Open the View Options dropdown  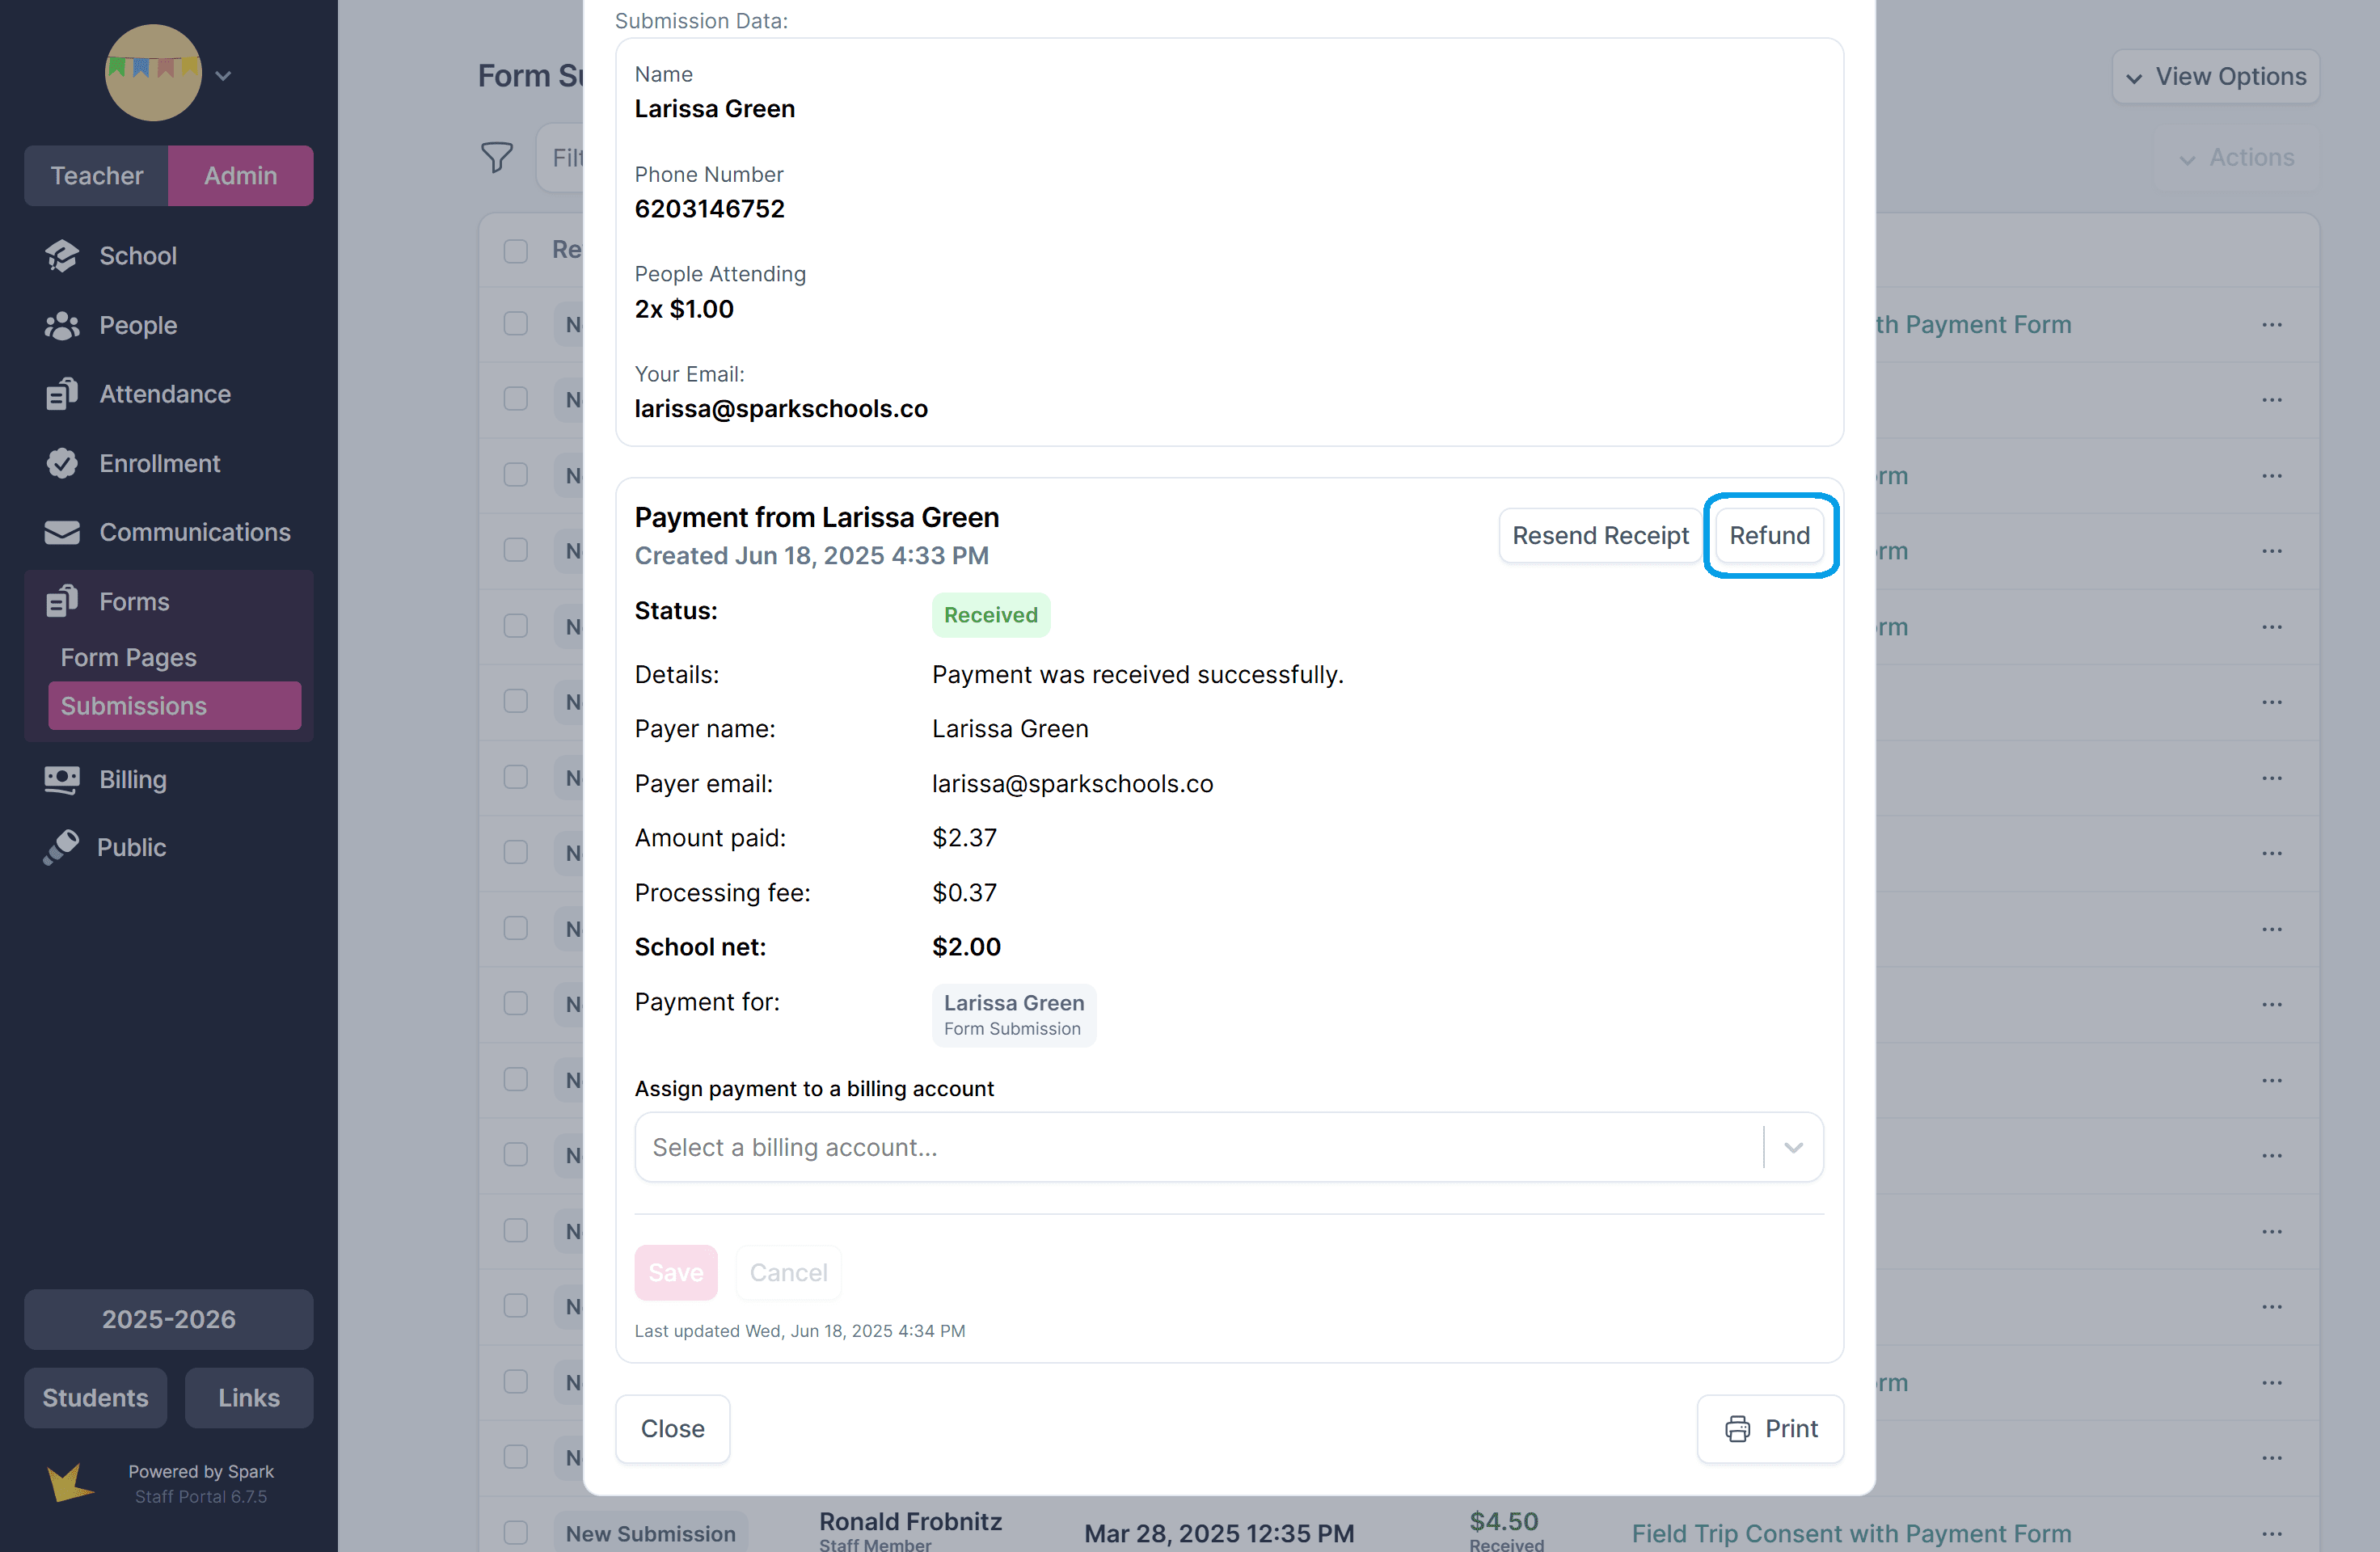(x=2215, y=77)
